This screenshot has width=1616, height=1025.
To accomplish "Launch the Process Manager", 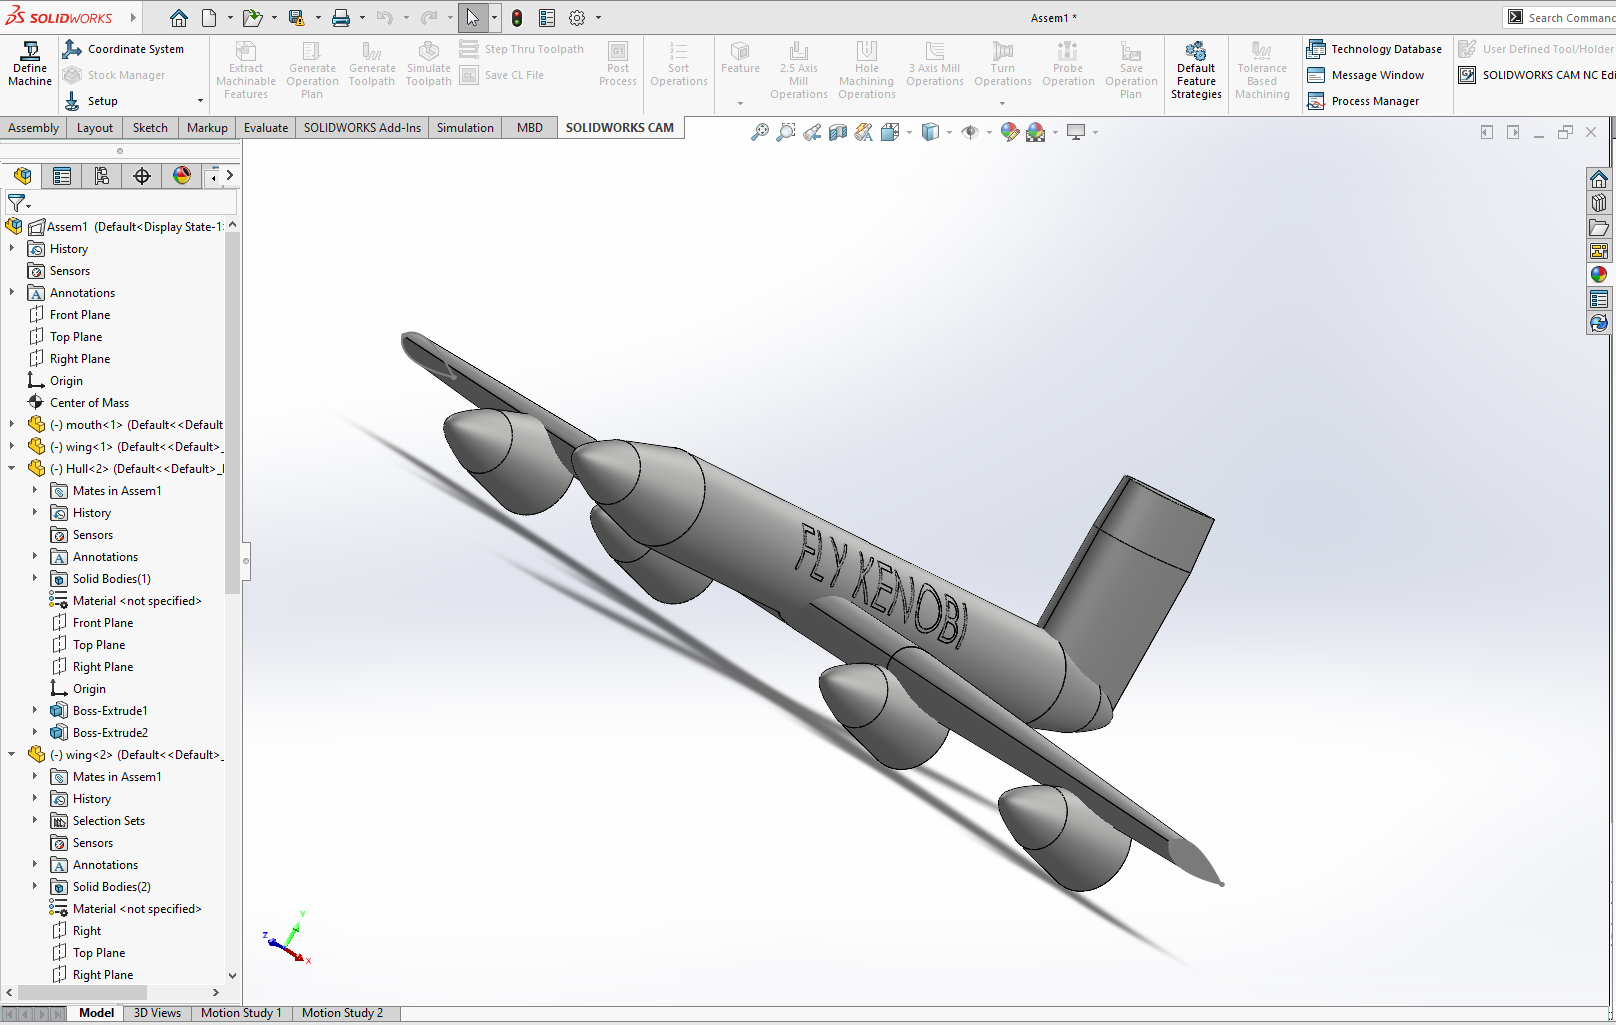I will point(1363,101).
